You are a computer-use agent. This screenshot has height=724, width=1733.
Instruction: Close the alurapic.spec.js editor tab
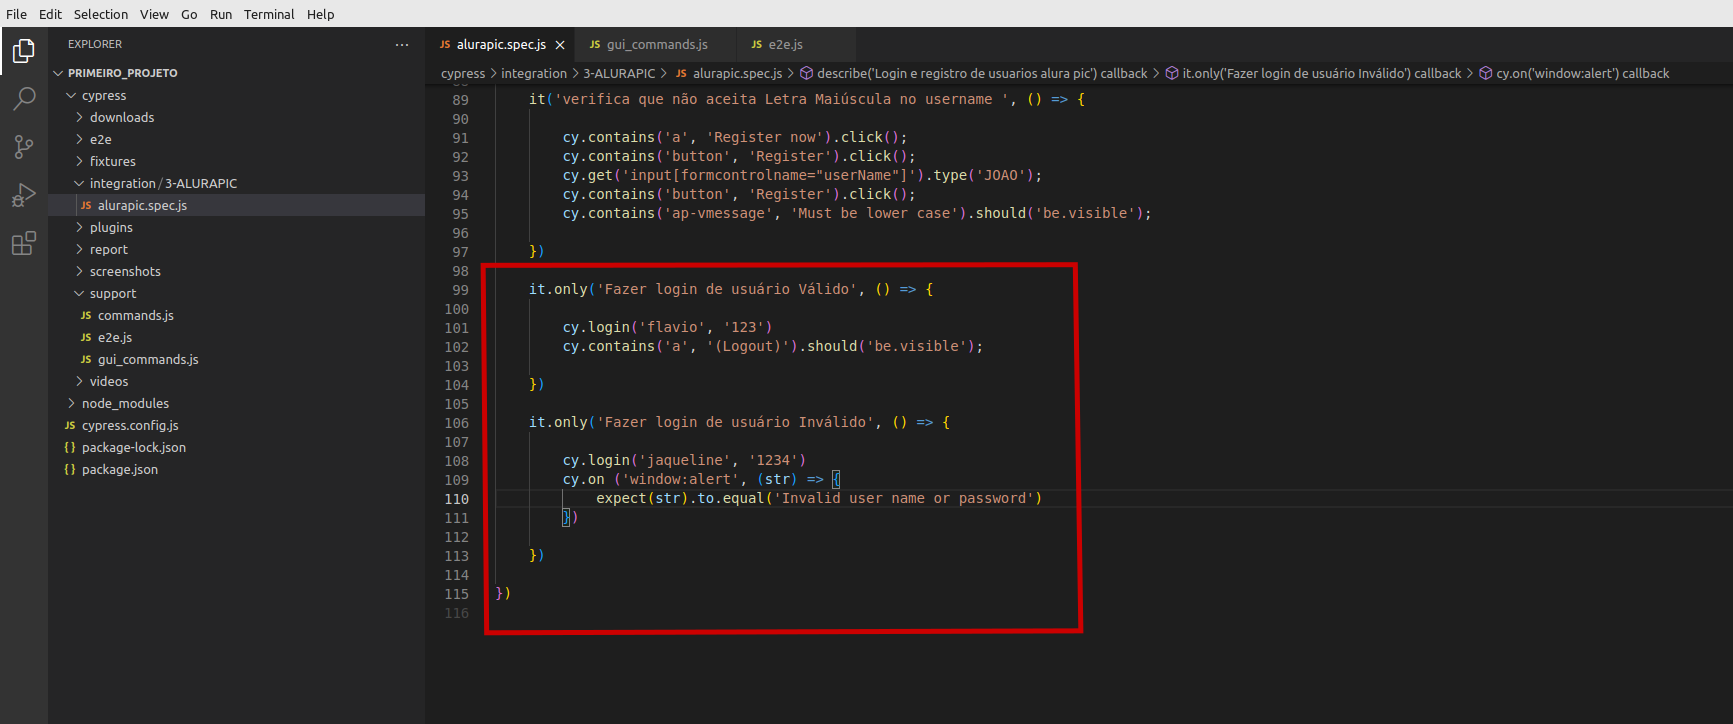click(560, 45)
